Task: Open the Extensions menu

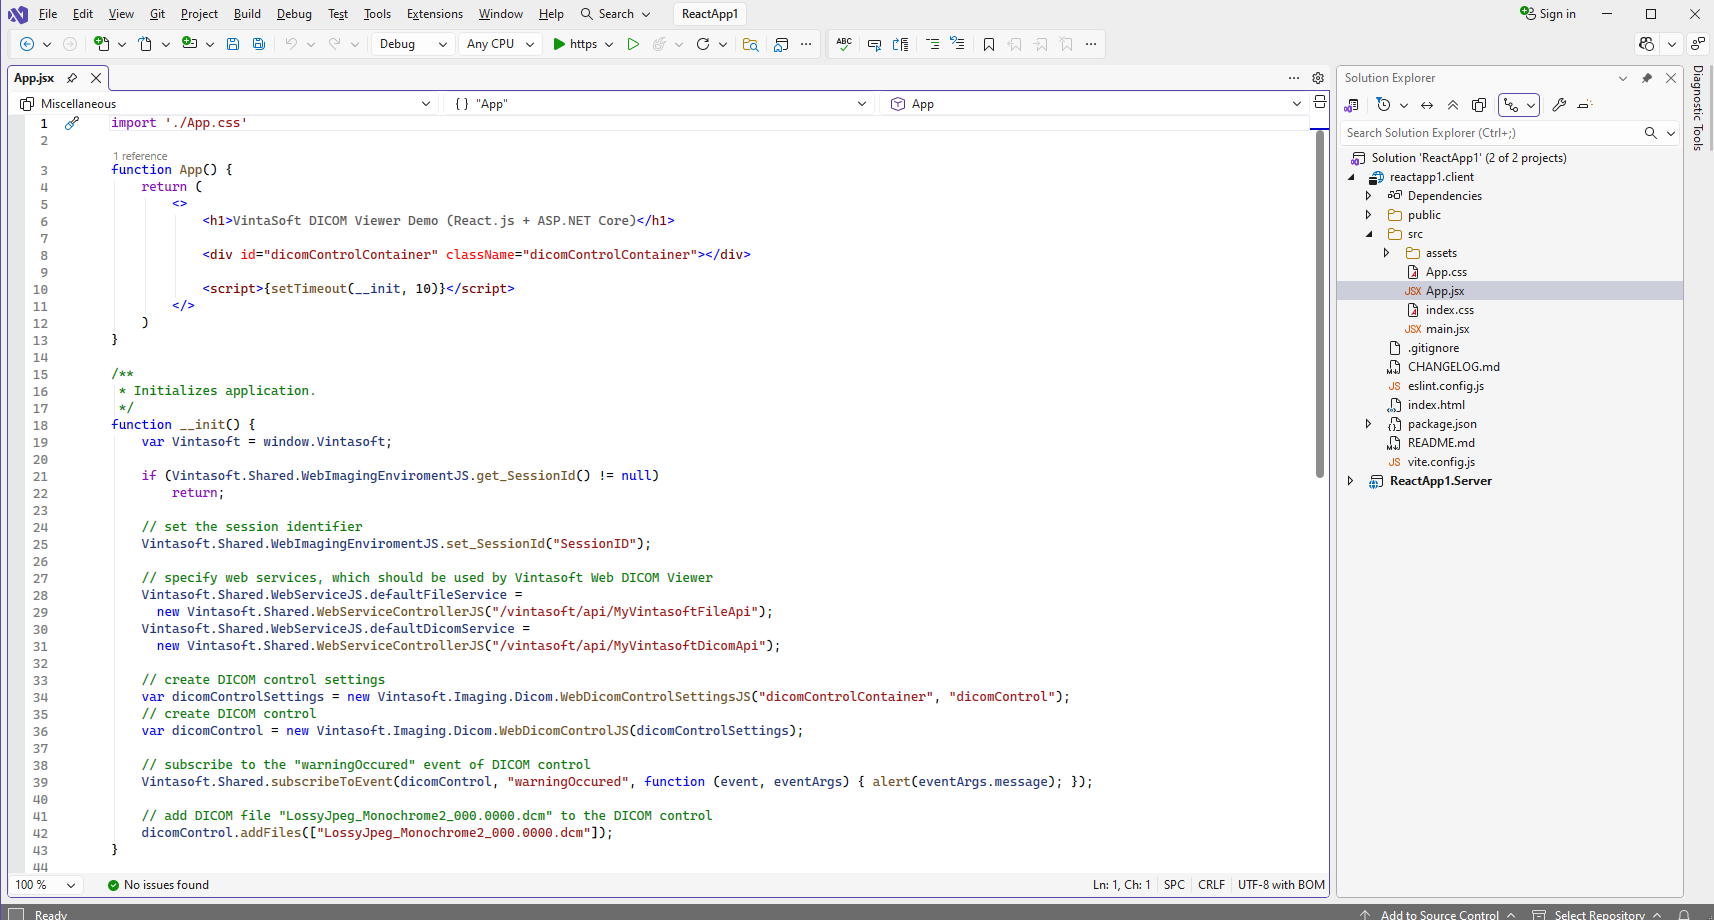Action: click(x=434, y=14)
